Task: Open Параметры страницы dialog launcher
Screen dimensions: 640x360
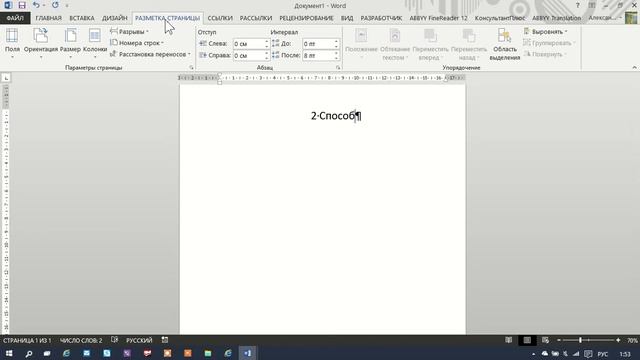Action: click(191, 67)
